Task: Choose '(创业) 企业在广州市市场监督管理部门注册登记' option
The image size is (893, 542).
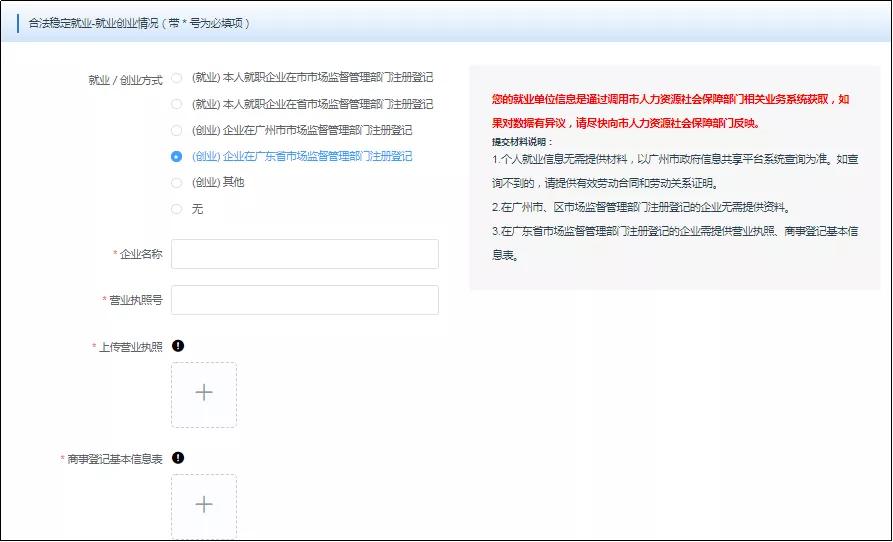Action: 177,130
